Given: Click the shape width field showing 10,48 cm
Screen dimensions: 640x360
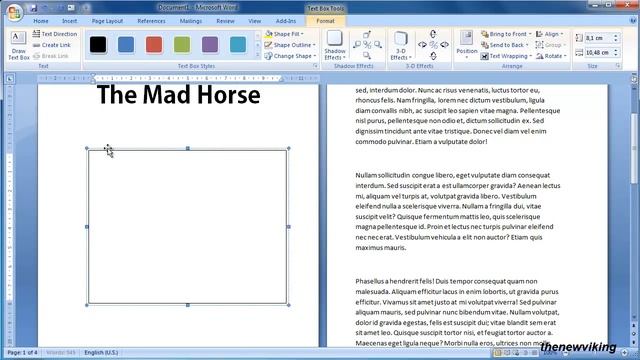Looking at the screenshot, I should (598, 52).
